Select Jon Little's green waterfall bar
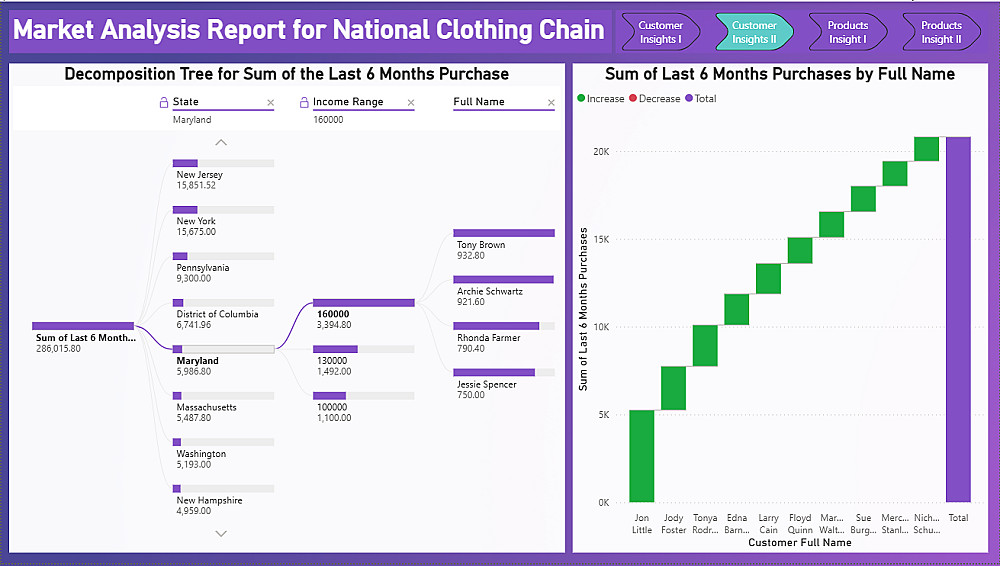Viewport: 1000px width, 566px height. point(642,455)
